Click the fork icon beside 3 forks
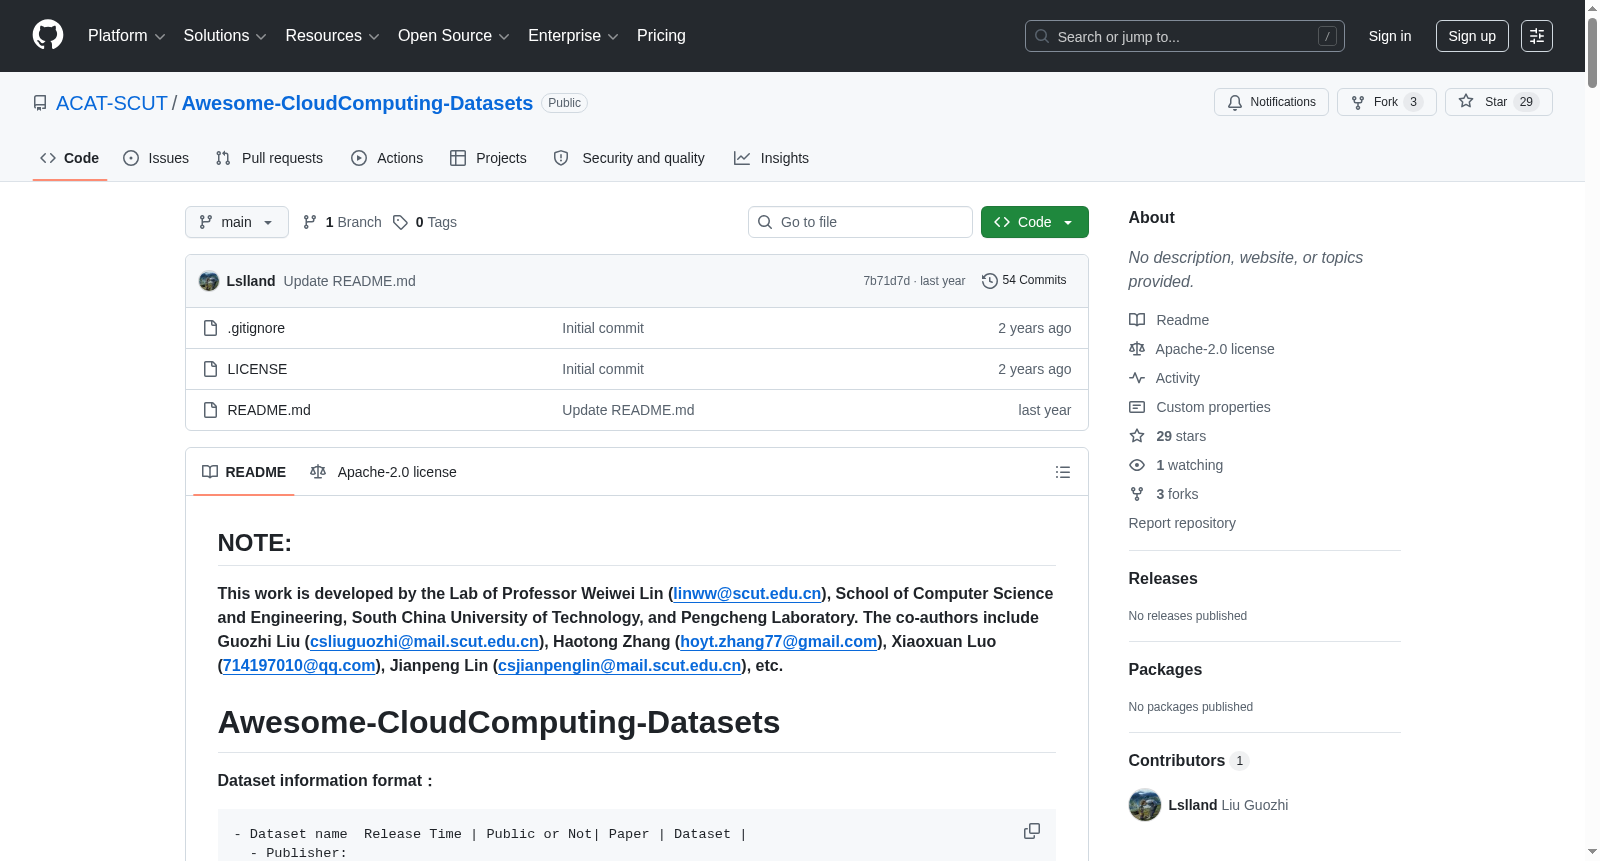The image size is (1600, 861). click(1137, 494)
